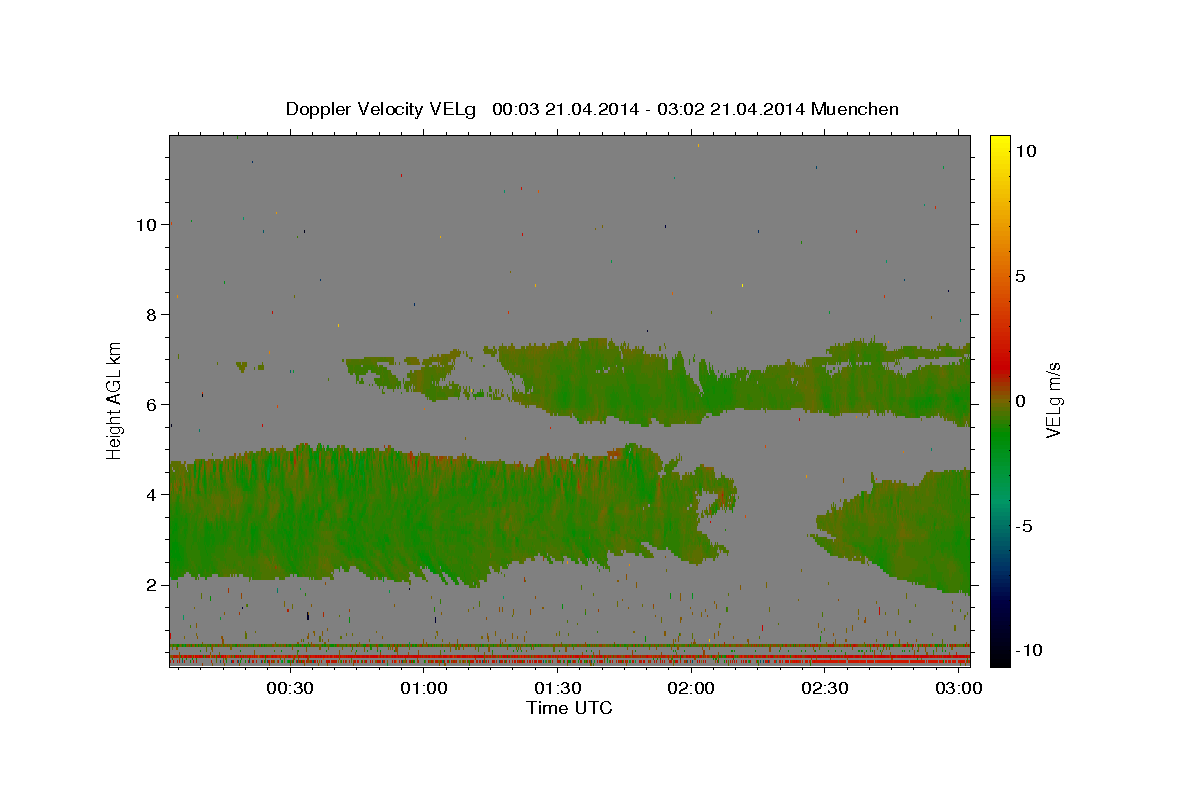
Task: Click colorbar value 5
Action: (x=1020, y=276)
